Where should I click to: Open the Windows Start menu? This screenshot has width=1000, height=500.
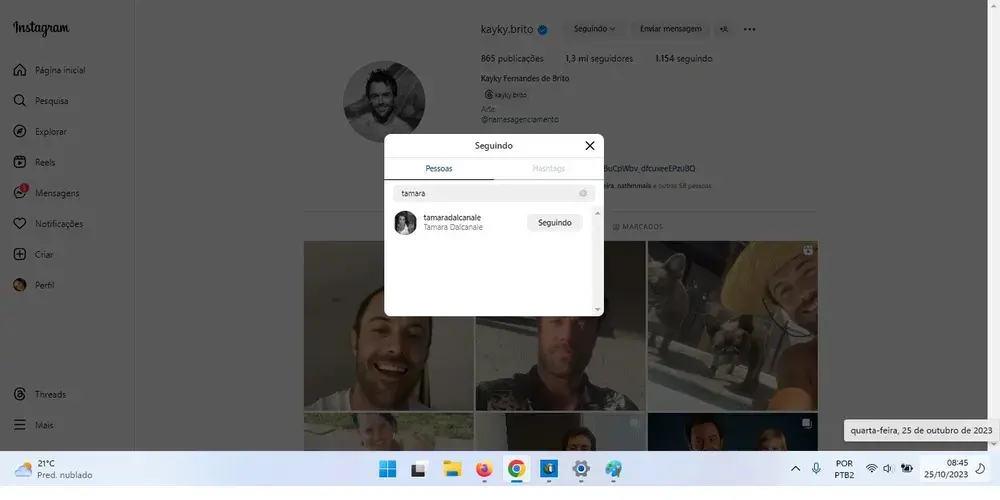387,469
